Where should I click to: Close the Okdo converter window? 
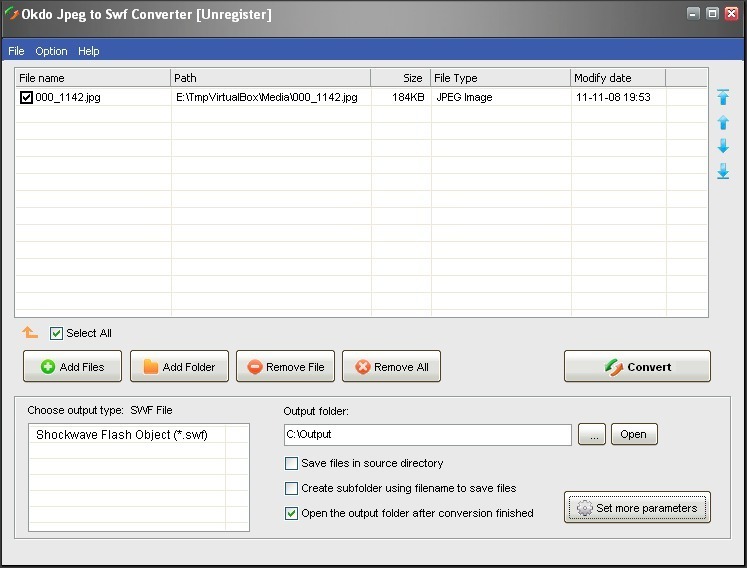tap(731, 13)
